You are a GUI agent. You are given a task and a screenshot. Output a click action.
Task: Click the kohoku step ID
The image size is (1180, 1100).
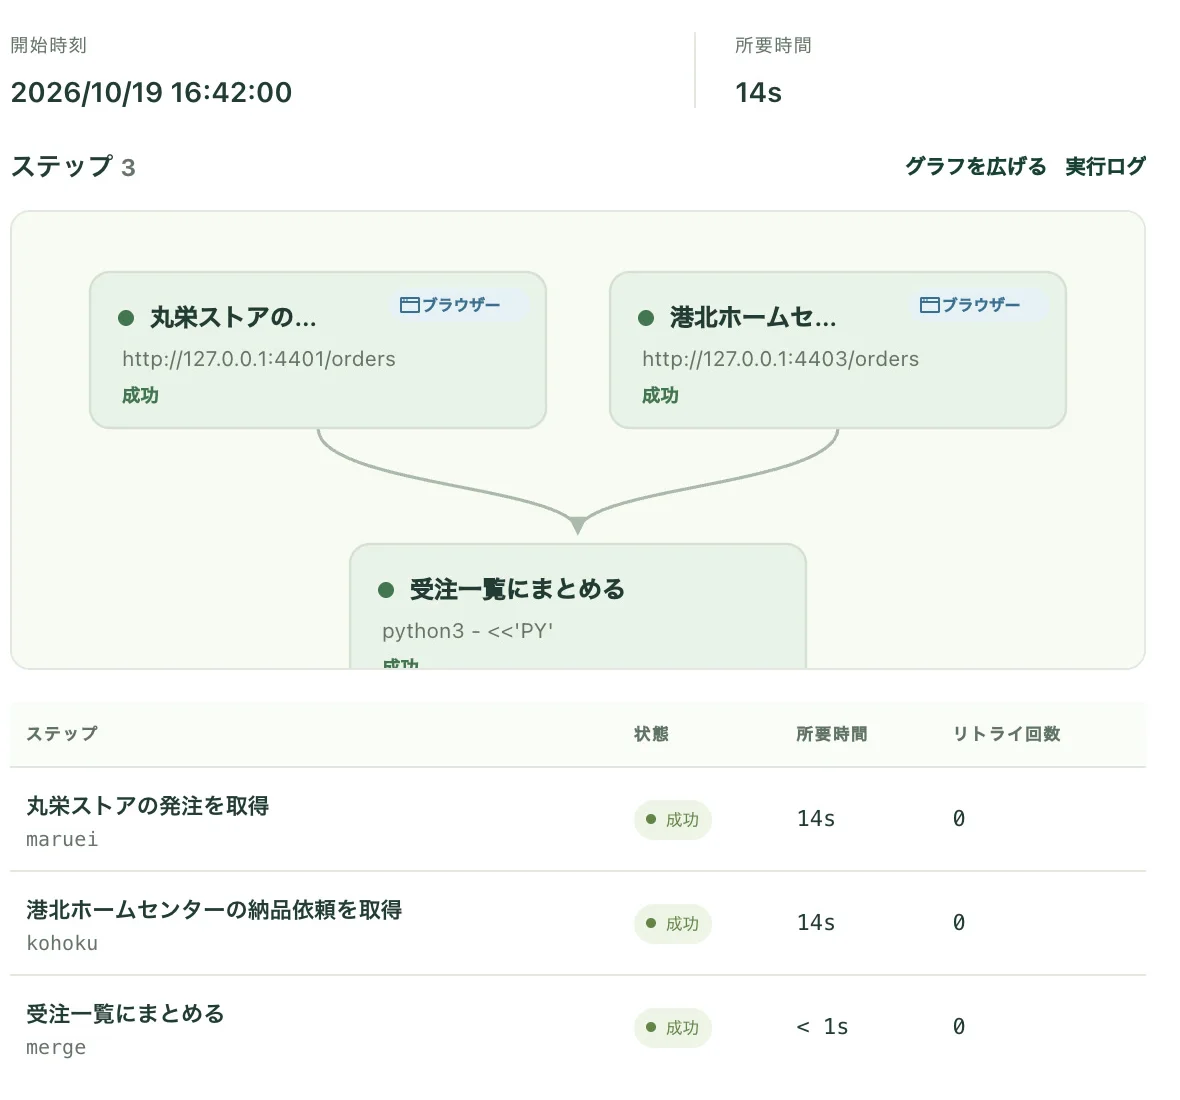tap(62, 944)
